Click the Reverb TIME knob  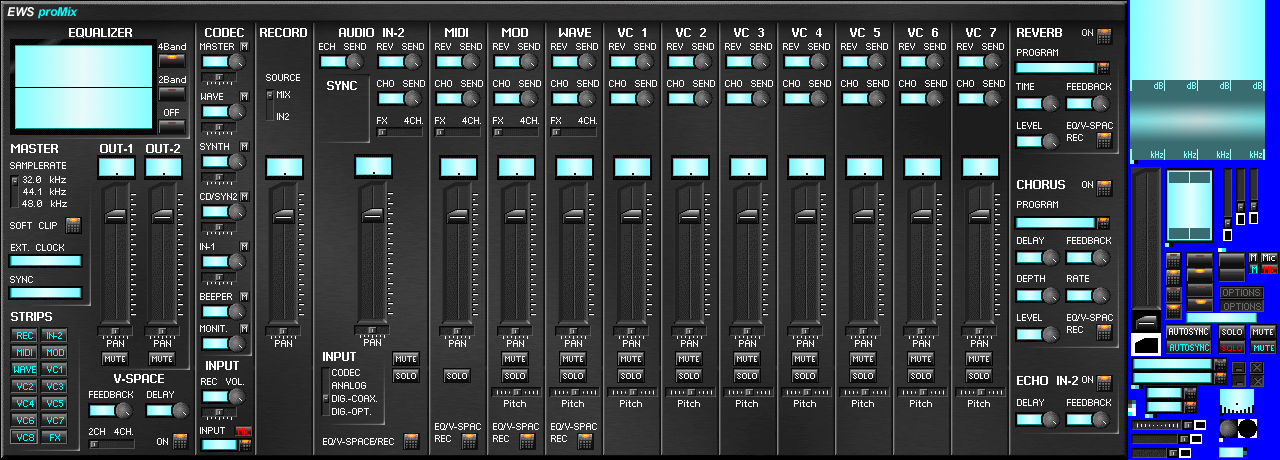(1050, 103)
